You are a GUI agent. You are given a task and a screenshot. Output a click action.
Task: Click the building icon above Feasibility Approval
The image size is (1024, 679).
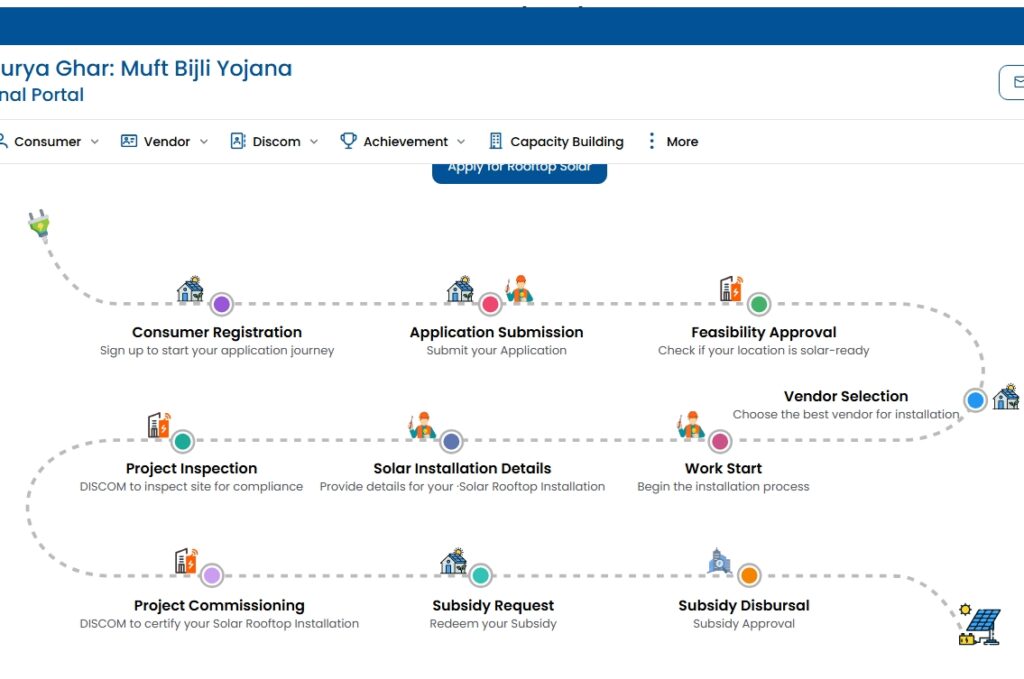coord(731,289)
